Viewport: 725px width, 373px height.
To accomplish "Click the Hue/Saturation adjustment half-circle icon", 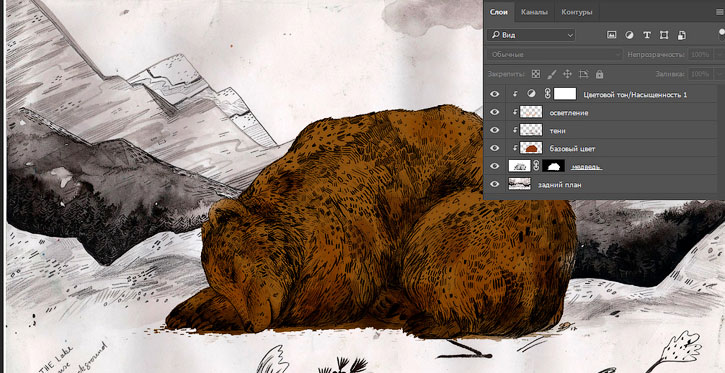I will pos(531,94).
